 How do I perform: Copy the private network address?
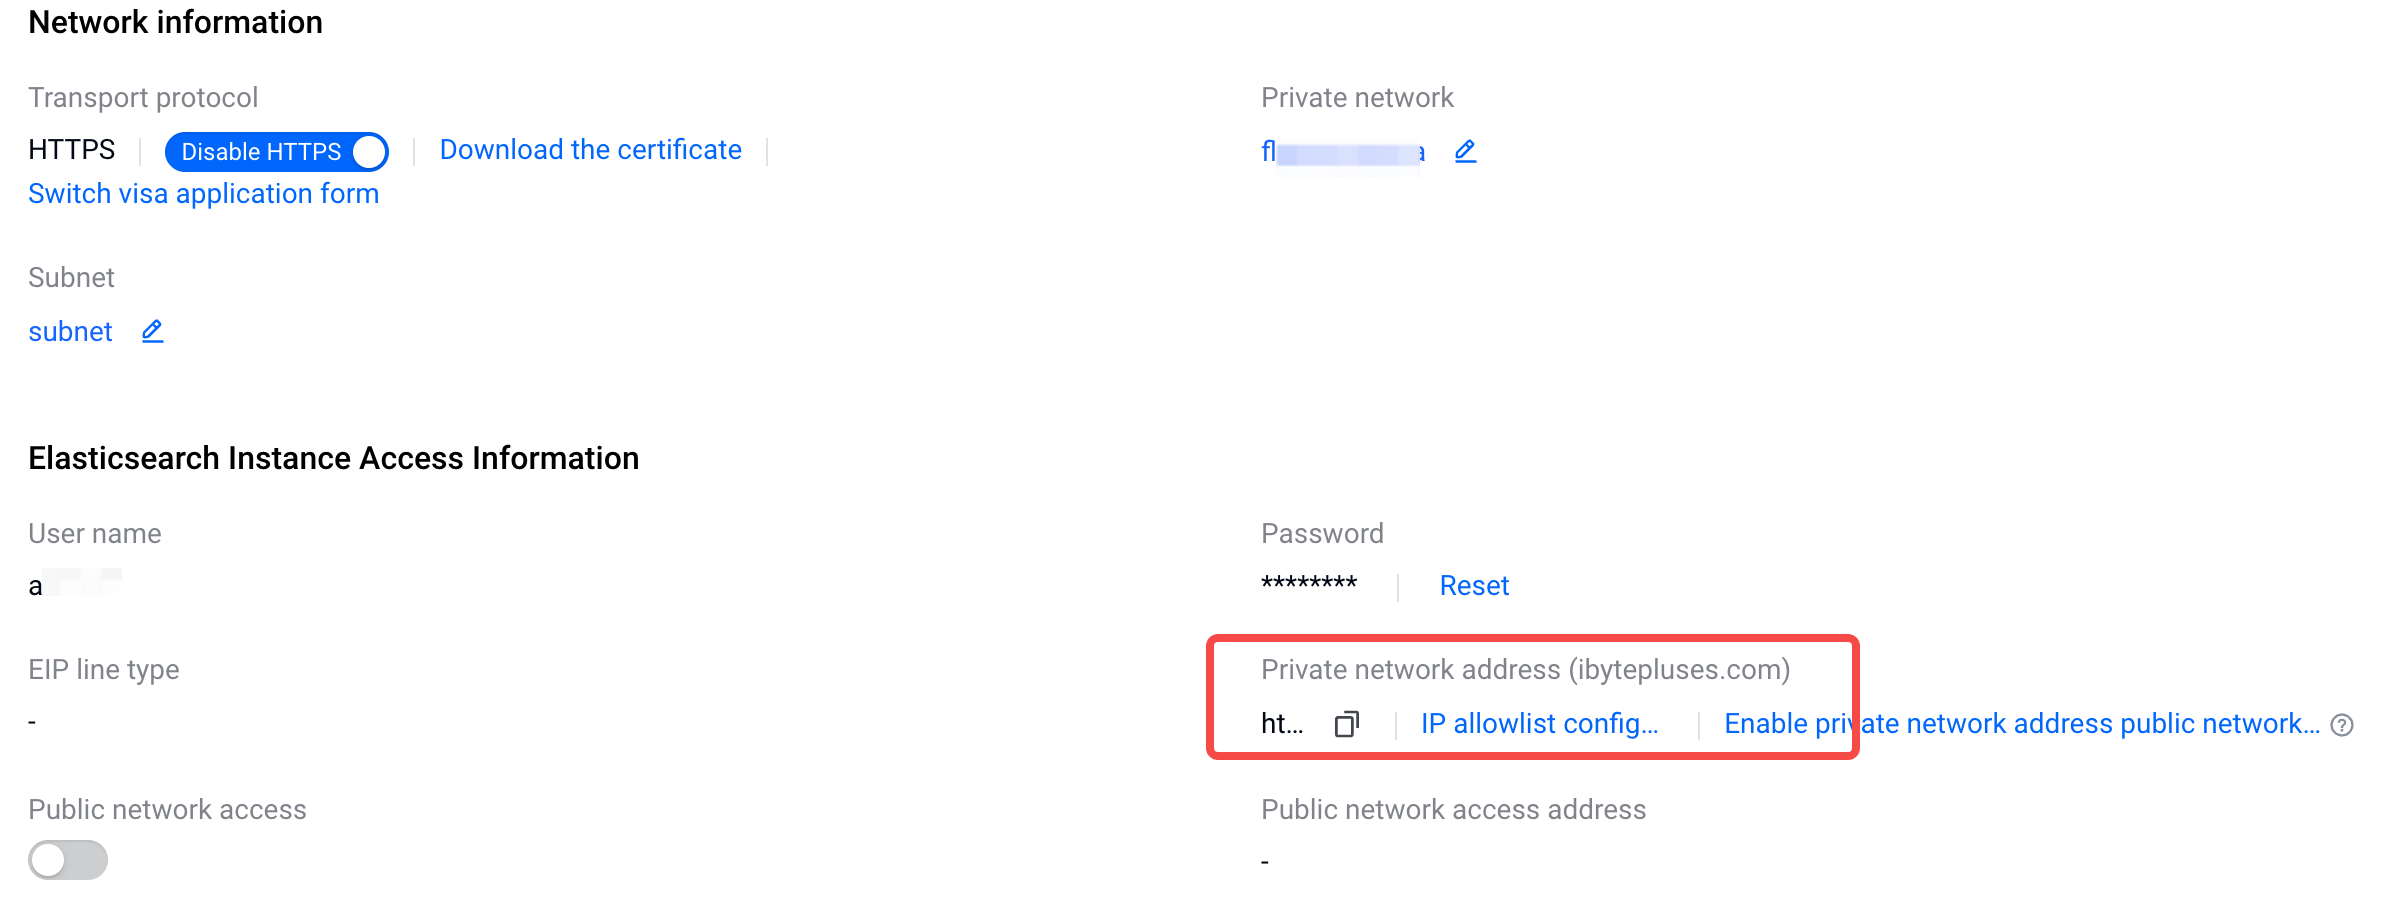point(1347,723)
